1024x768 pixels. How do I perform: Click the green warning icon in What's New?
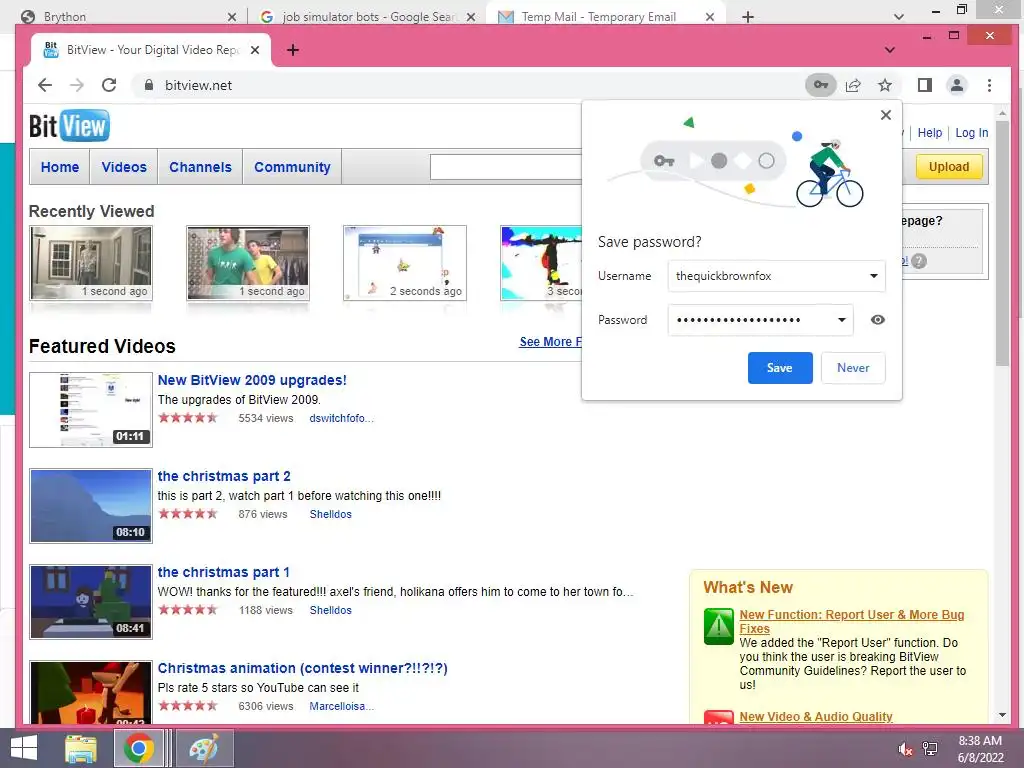pyautogui.click(x=719, y=626)
